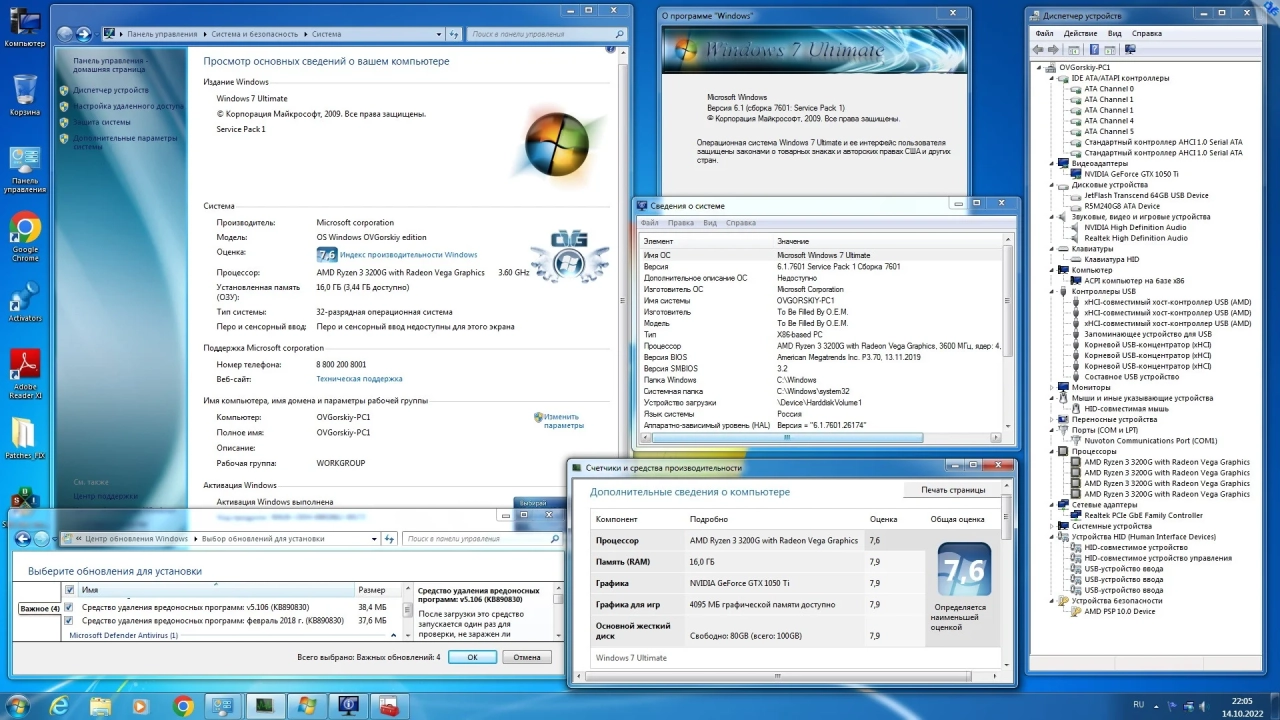Open the Файл menu in Device Manager
Viewport: 1280px width, 720px height.
click(1044, 33)
